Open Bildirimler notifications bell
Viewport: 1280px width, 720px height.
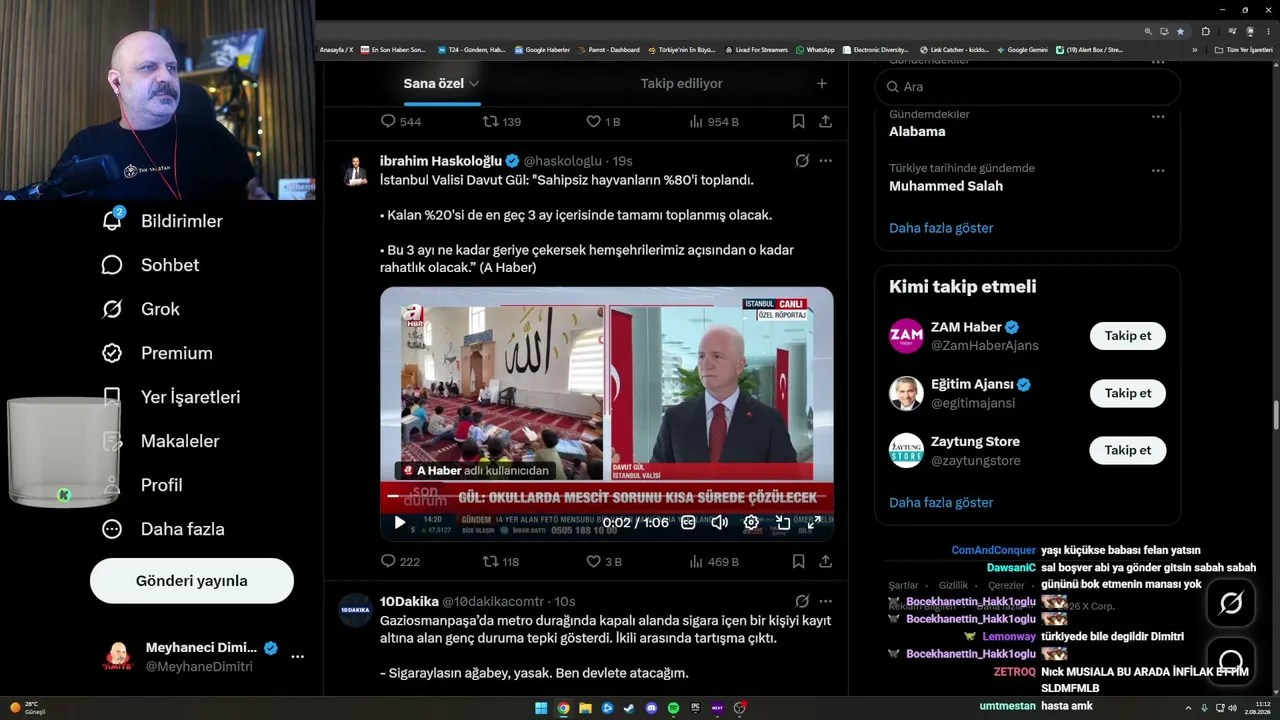pos(112,220)
